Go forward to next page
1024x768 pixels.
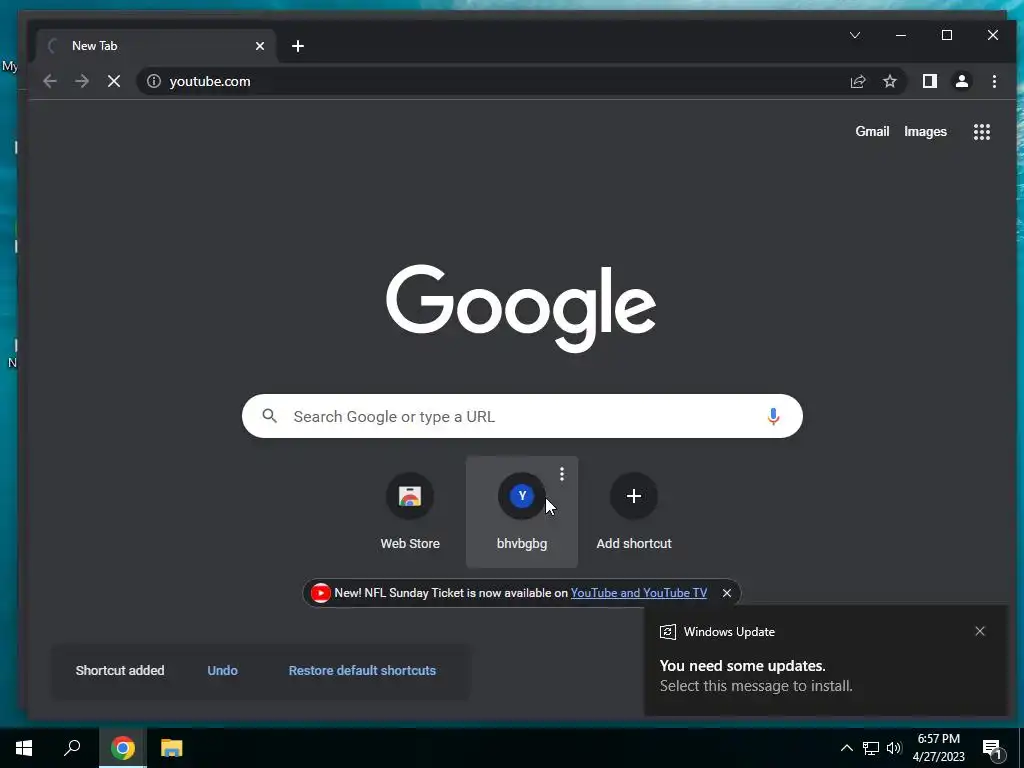[x=82, y=82]
